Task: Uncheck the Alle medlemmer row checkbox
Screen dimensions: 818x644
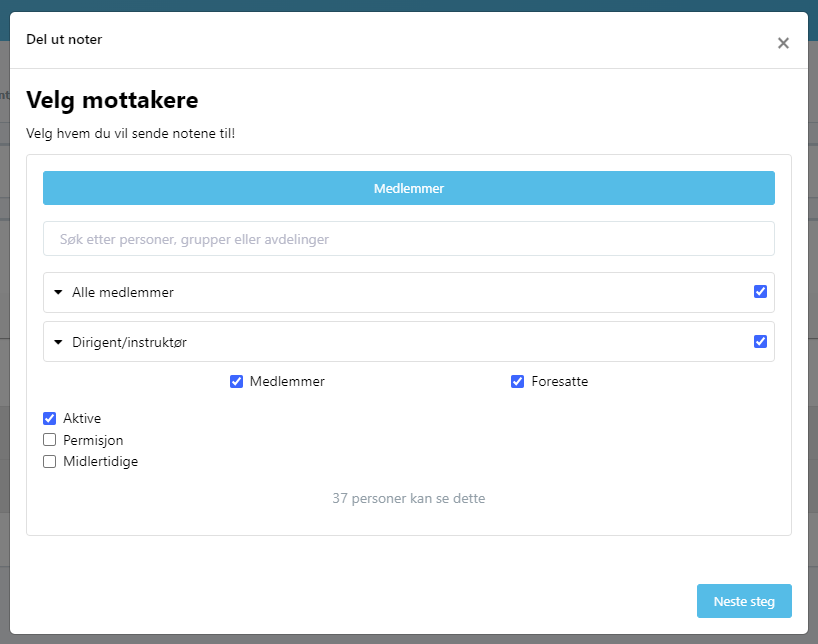Action: tap(760, 292)
